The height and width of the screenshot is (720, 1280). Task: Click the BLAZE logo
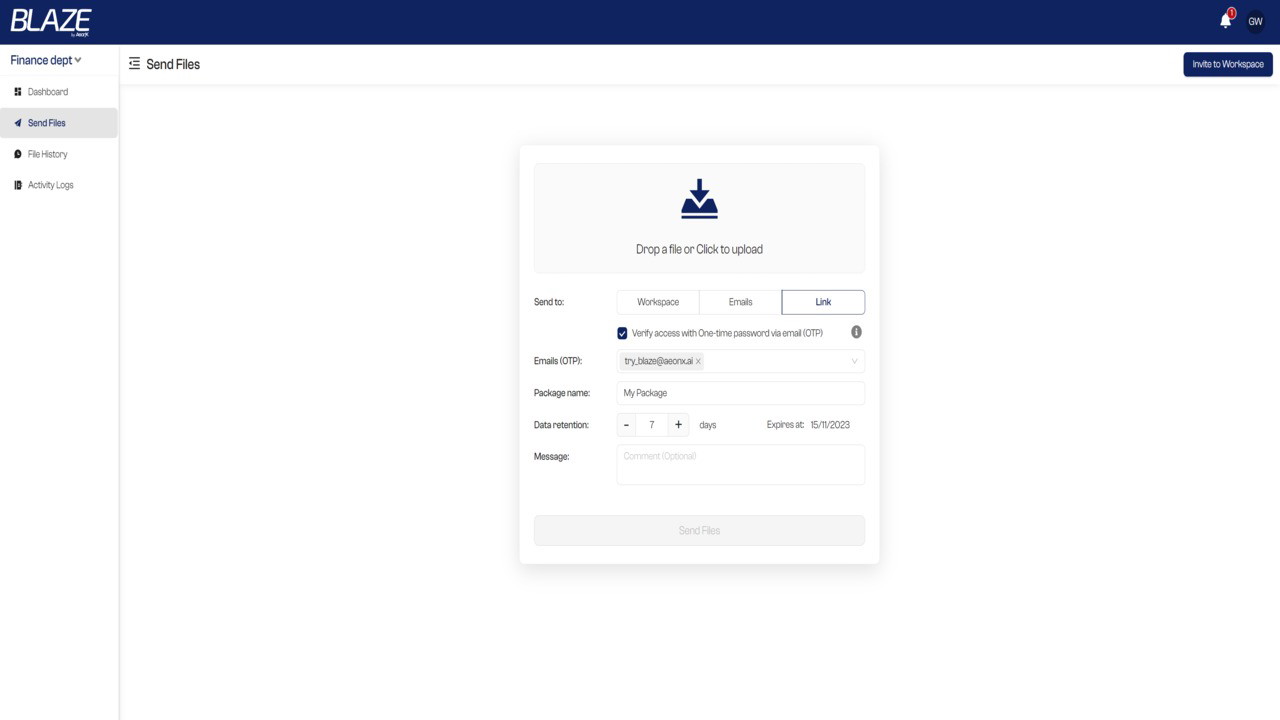[51, 21]
